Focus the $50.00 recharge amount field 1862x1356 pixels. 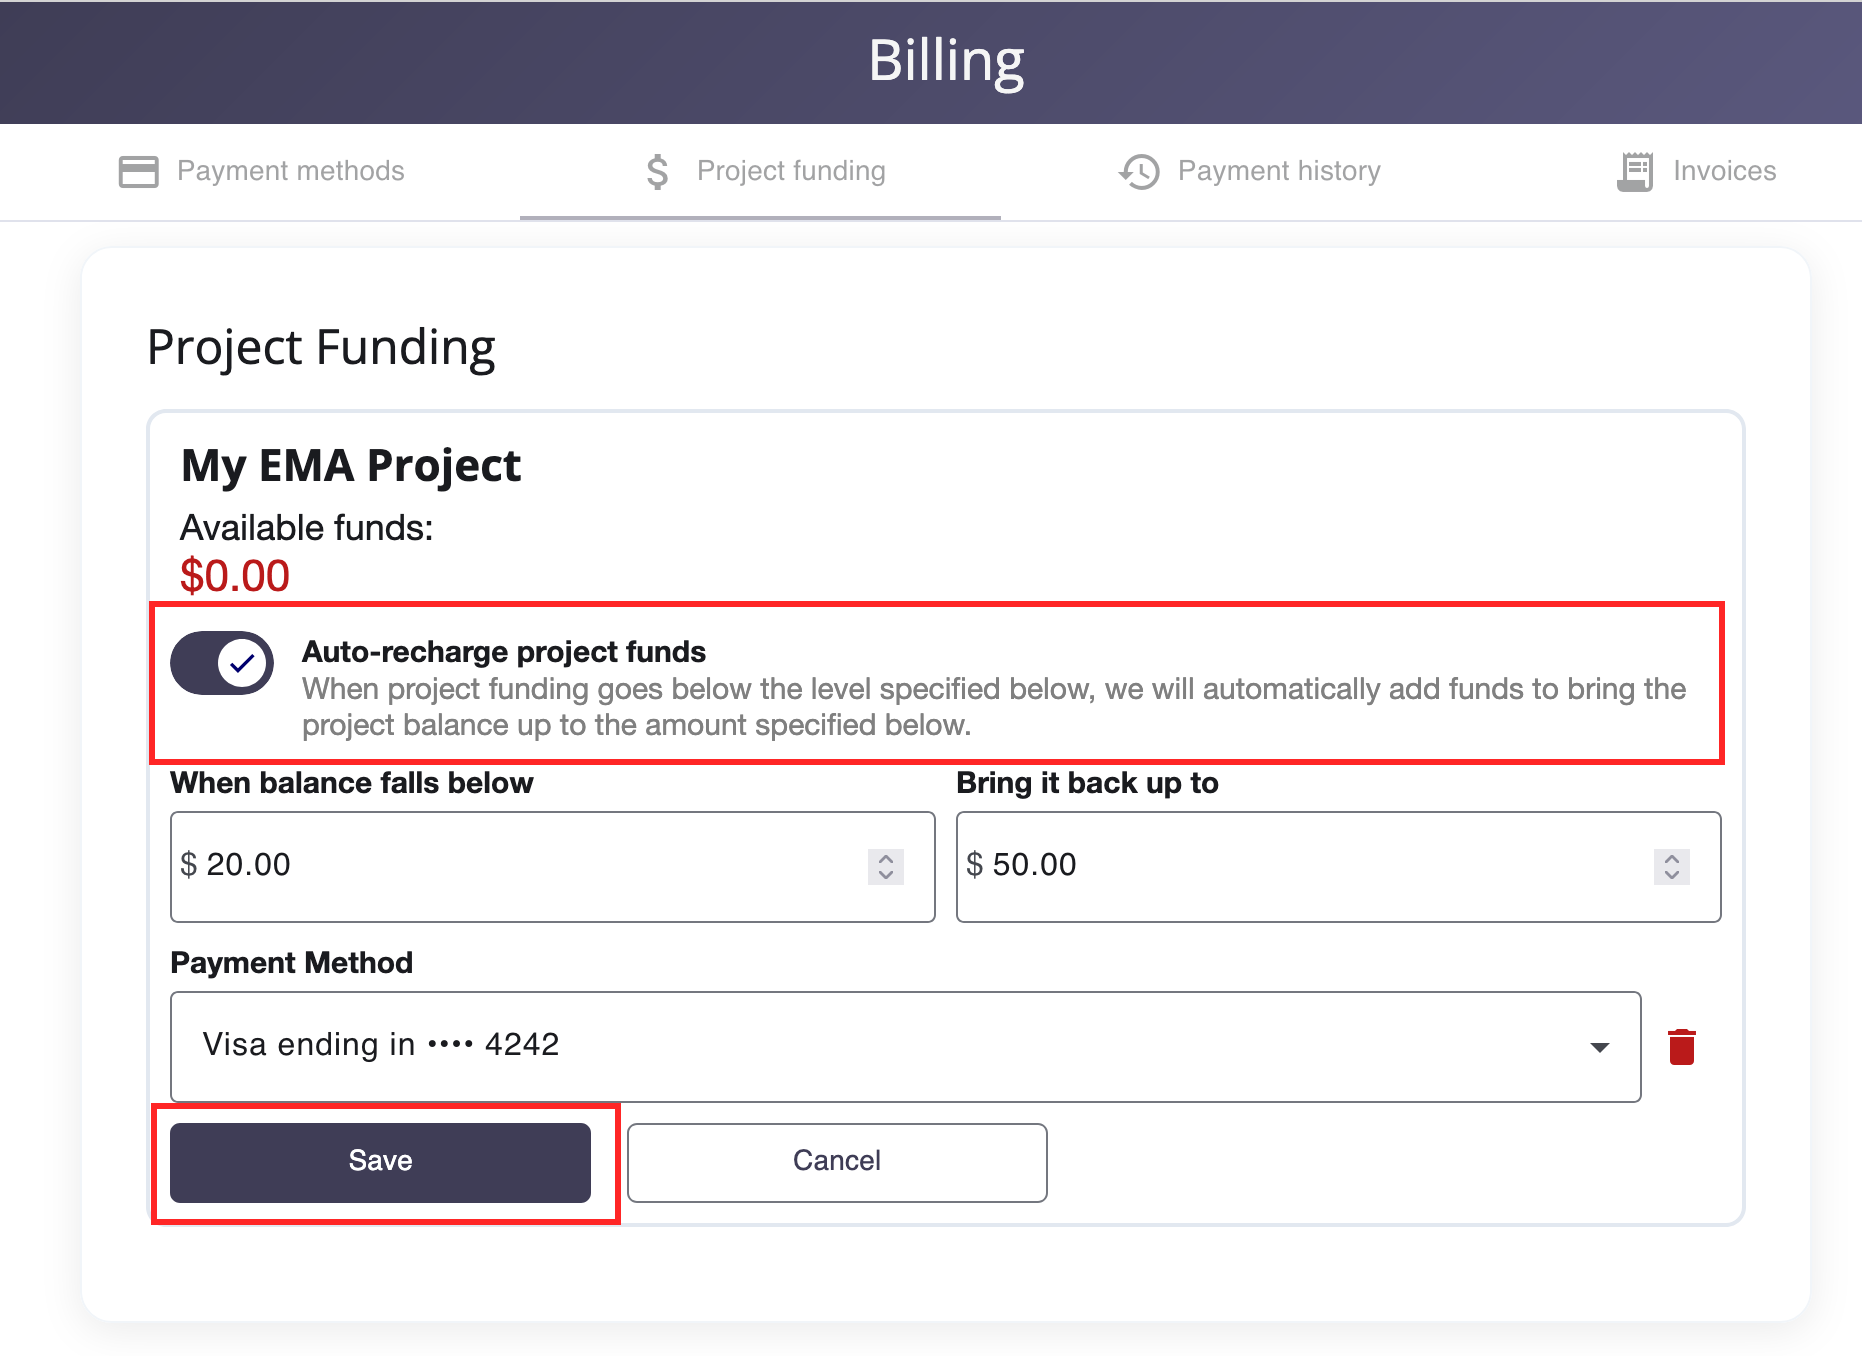[1300, 866]
